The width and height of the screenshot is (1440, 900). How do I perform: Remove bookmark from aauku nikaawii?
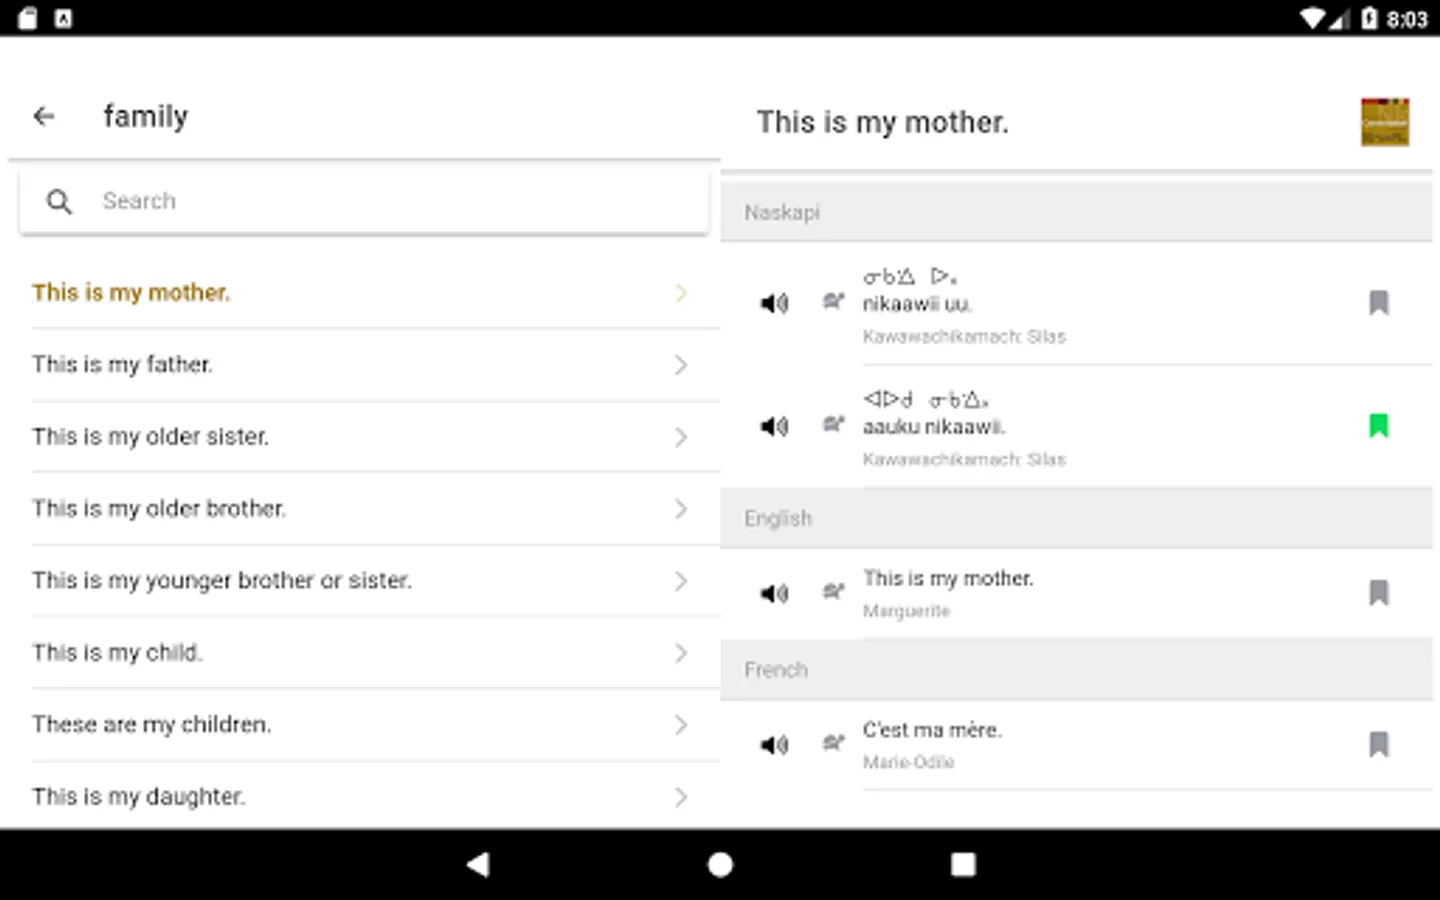point(1378,426)
